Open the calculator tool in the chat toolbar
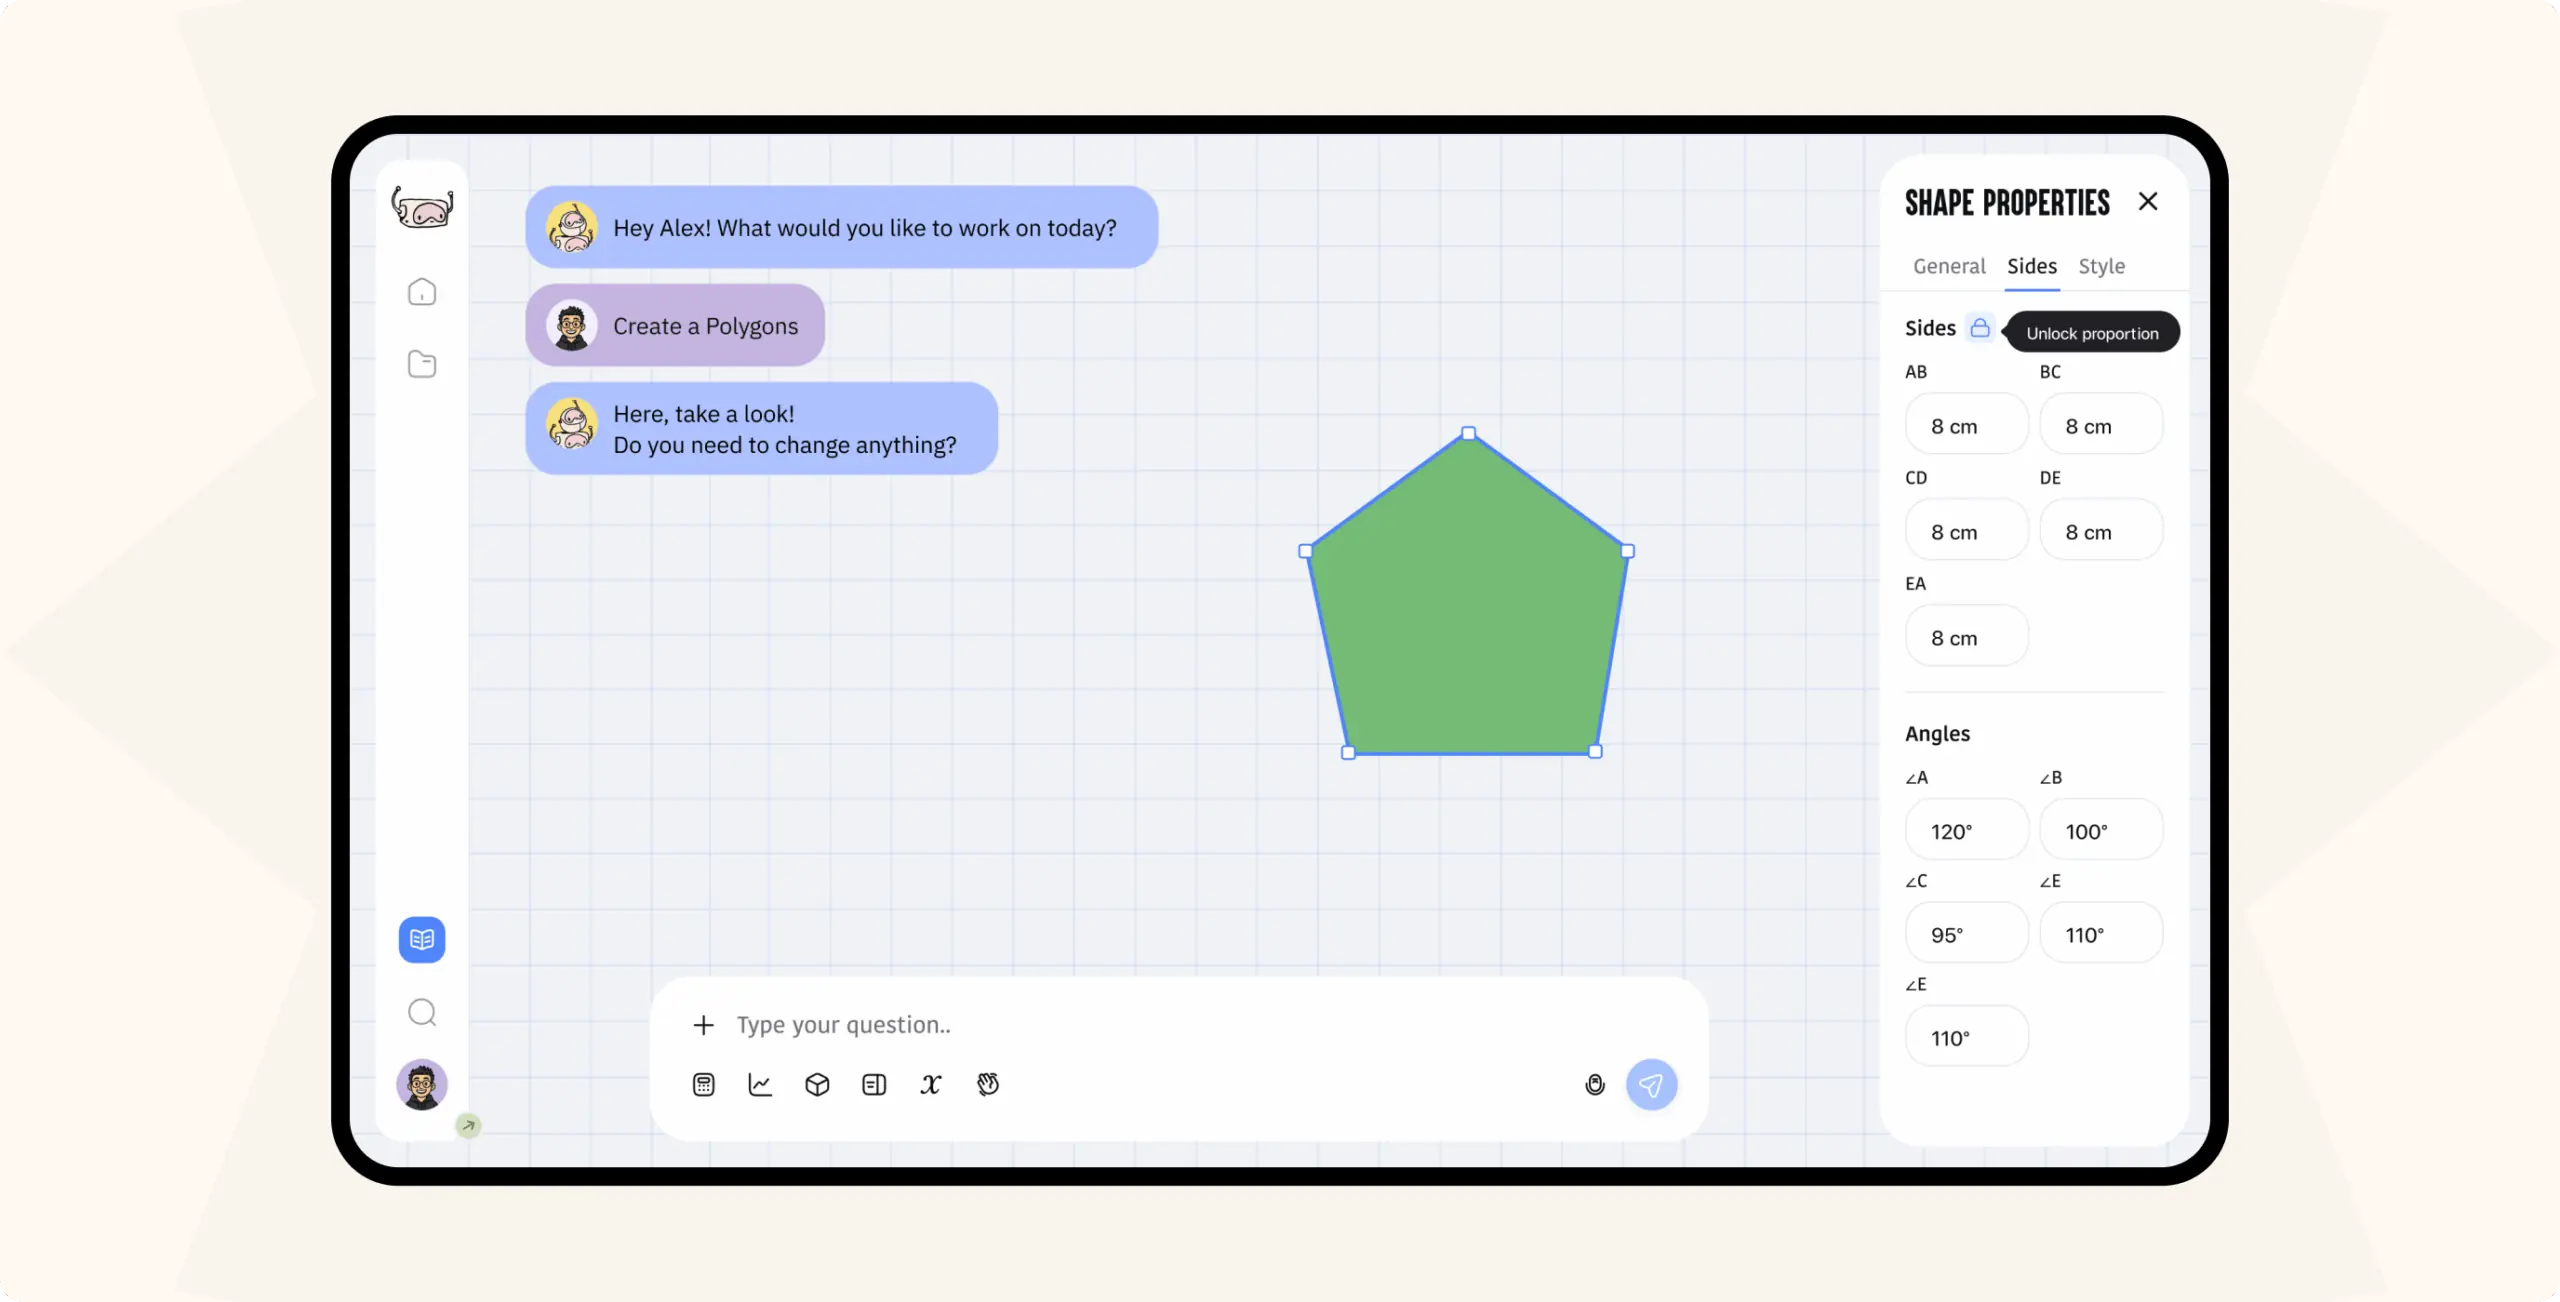This screenshot has height=1302, width=2560. tap(703, 1084)
